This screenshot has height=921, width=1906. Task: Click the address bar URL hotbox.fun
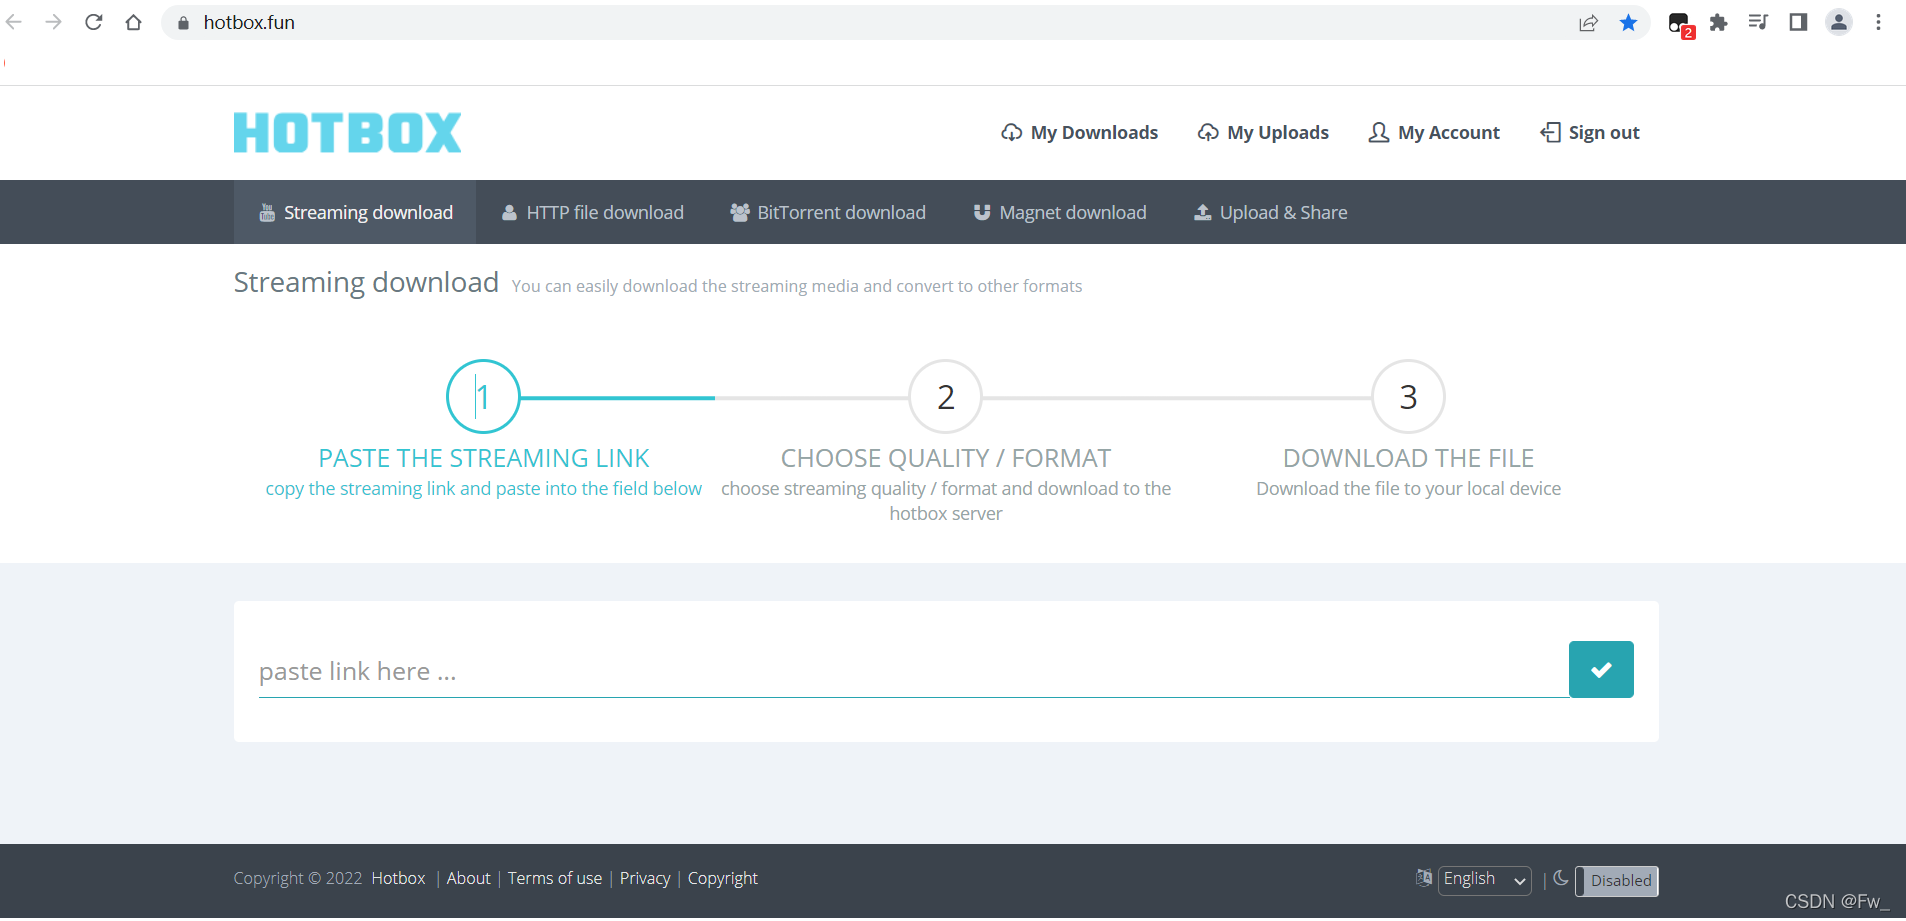[x=249, y=22]
